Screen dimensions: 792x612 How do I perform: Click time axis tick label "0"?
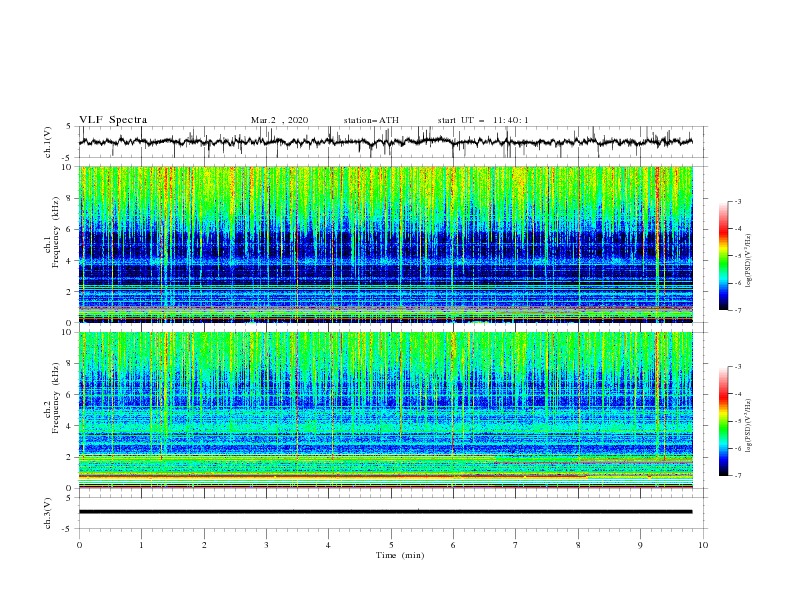point(79,545)
